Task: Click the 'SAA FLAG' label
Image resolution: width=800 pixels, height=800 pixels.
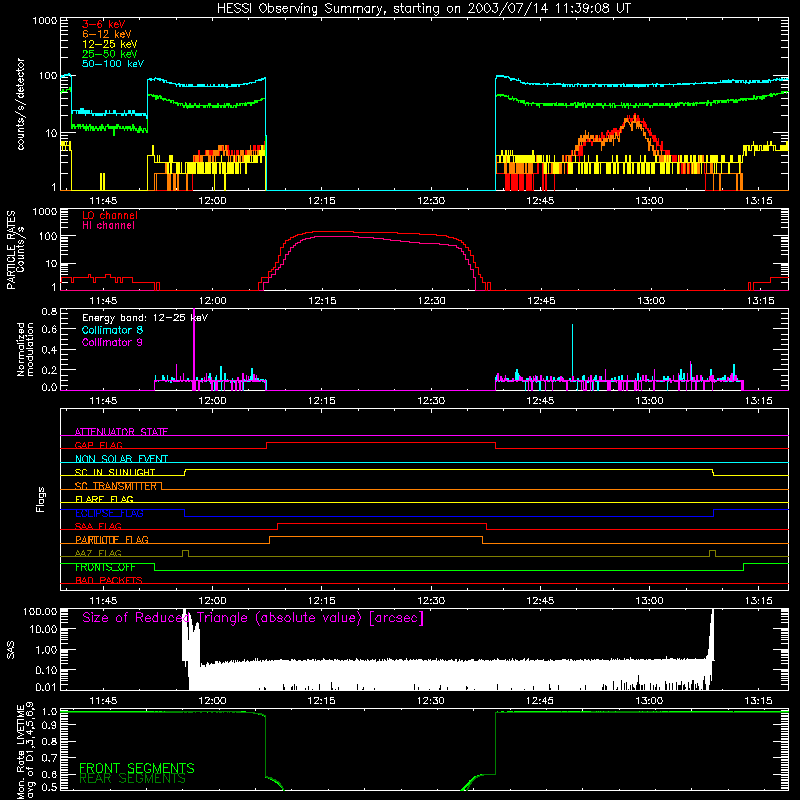Action: tap(98, 526)
